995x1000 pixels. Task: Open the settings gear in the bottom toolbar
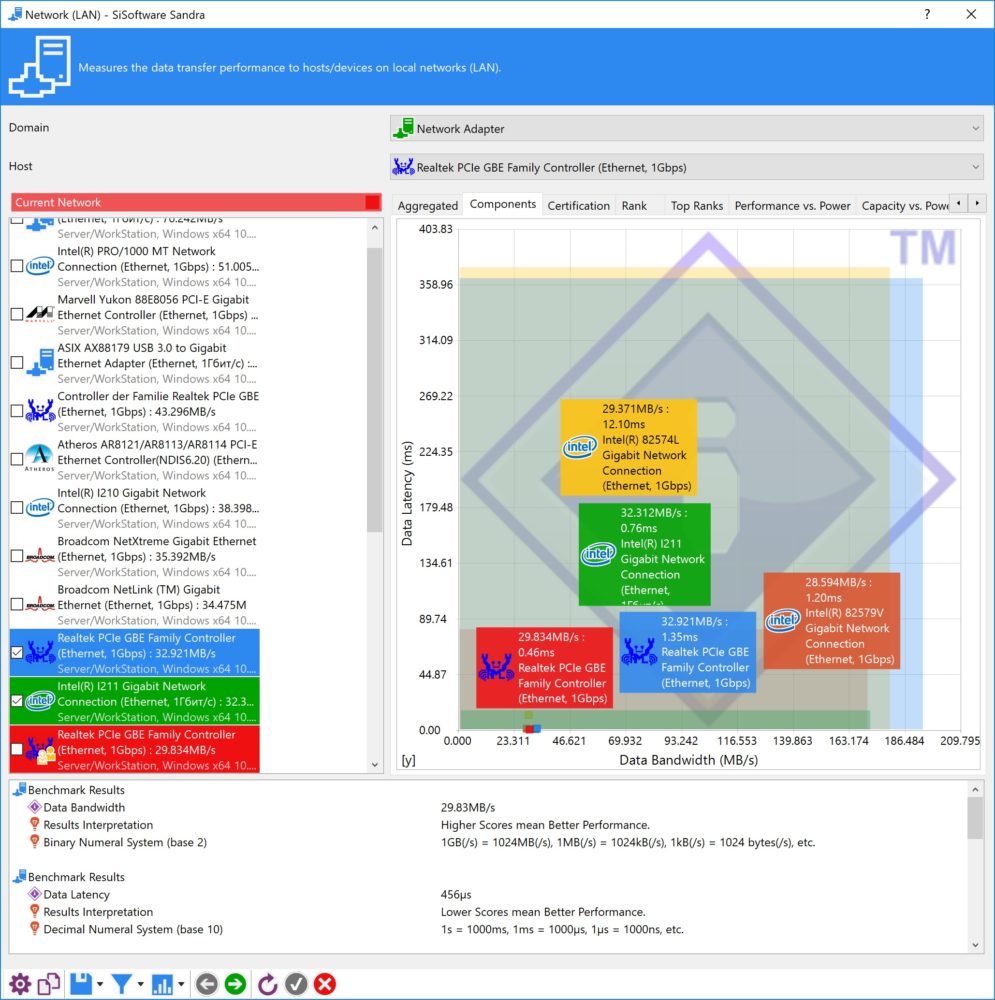20,984
